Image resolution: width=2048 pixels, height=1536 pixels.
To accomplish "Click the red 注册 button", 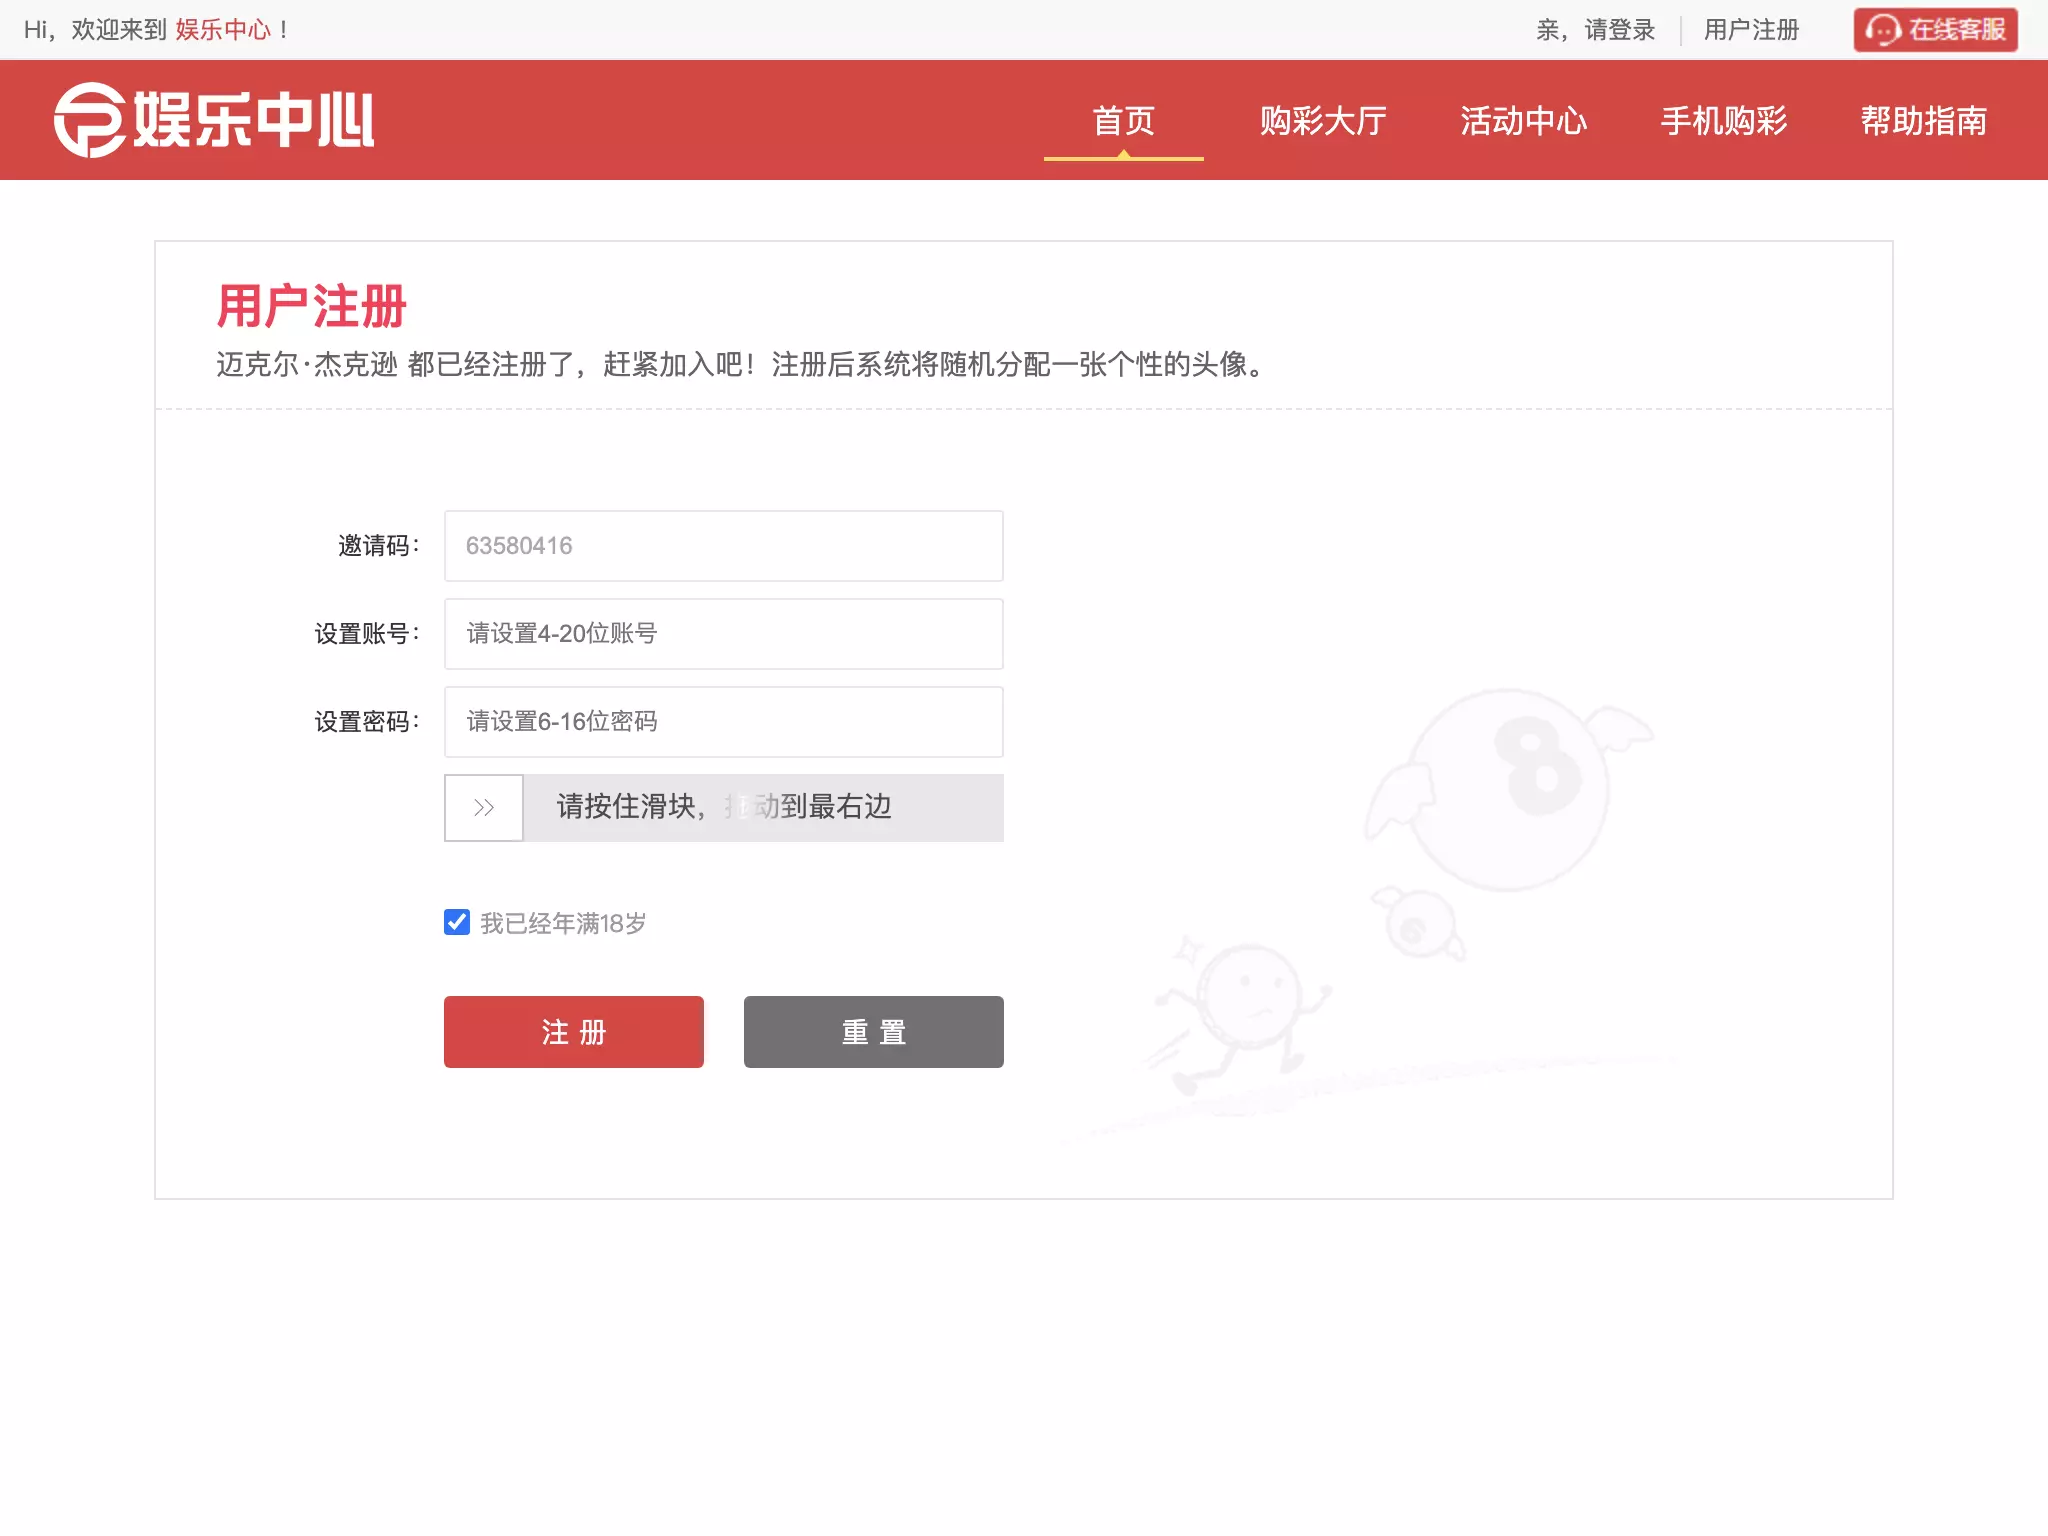I will coord(574,1032).
